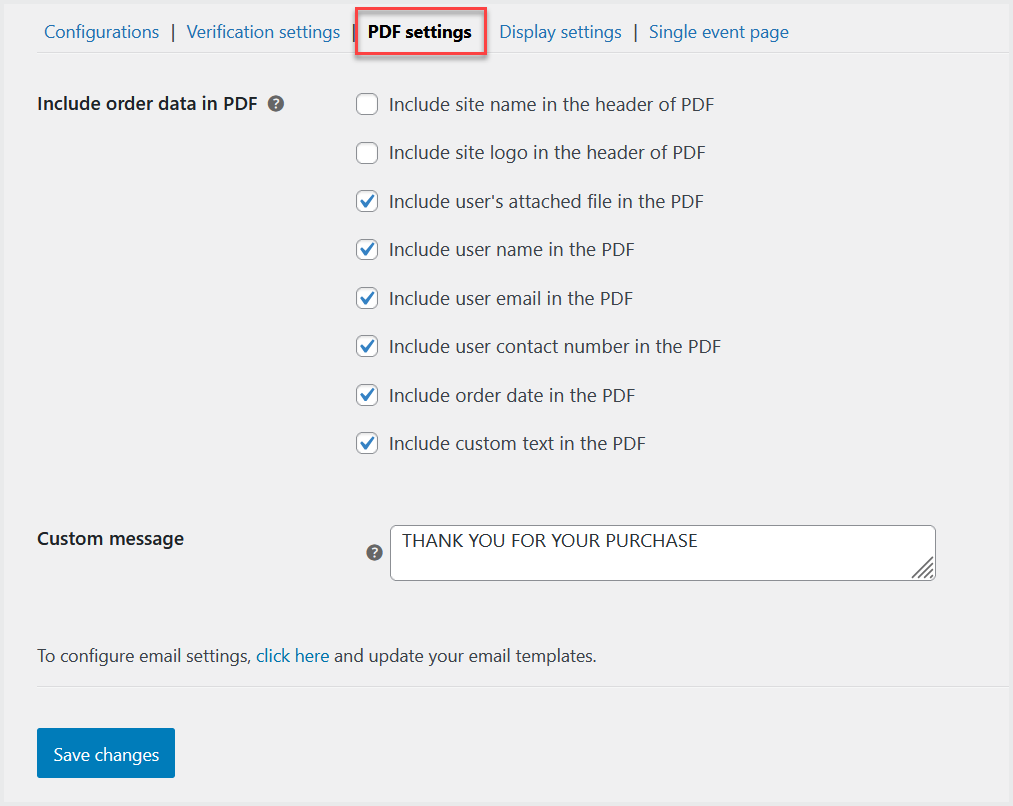Click the Save changes button
The height and width of the screenshot is (806, 1013).
click(106, 754)
